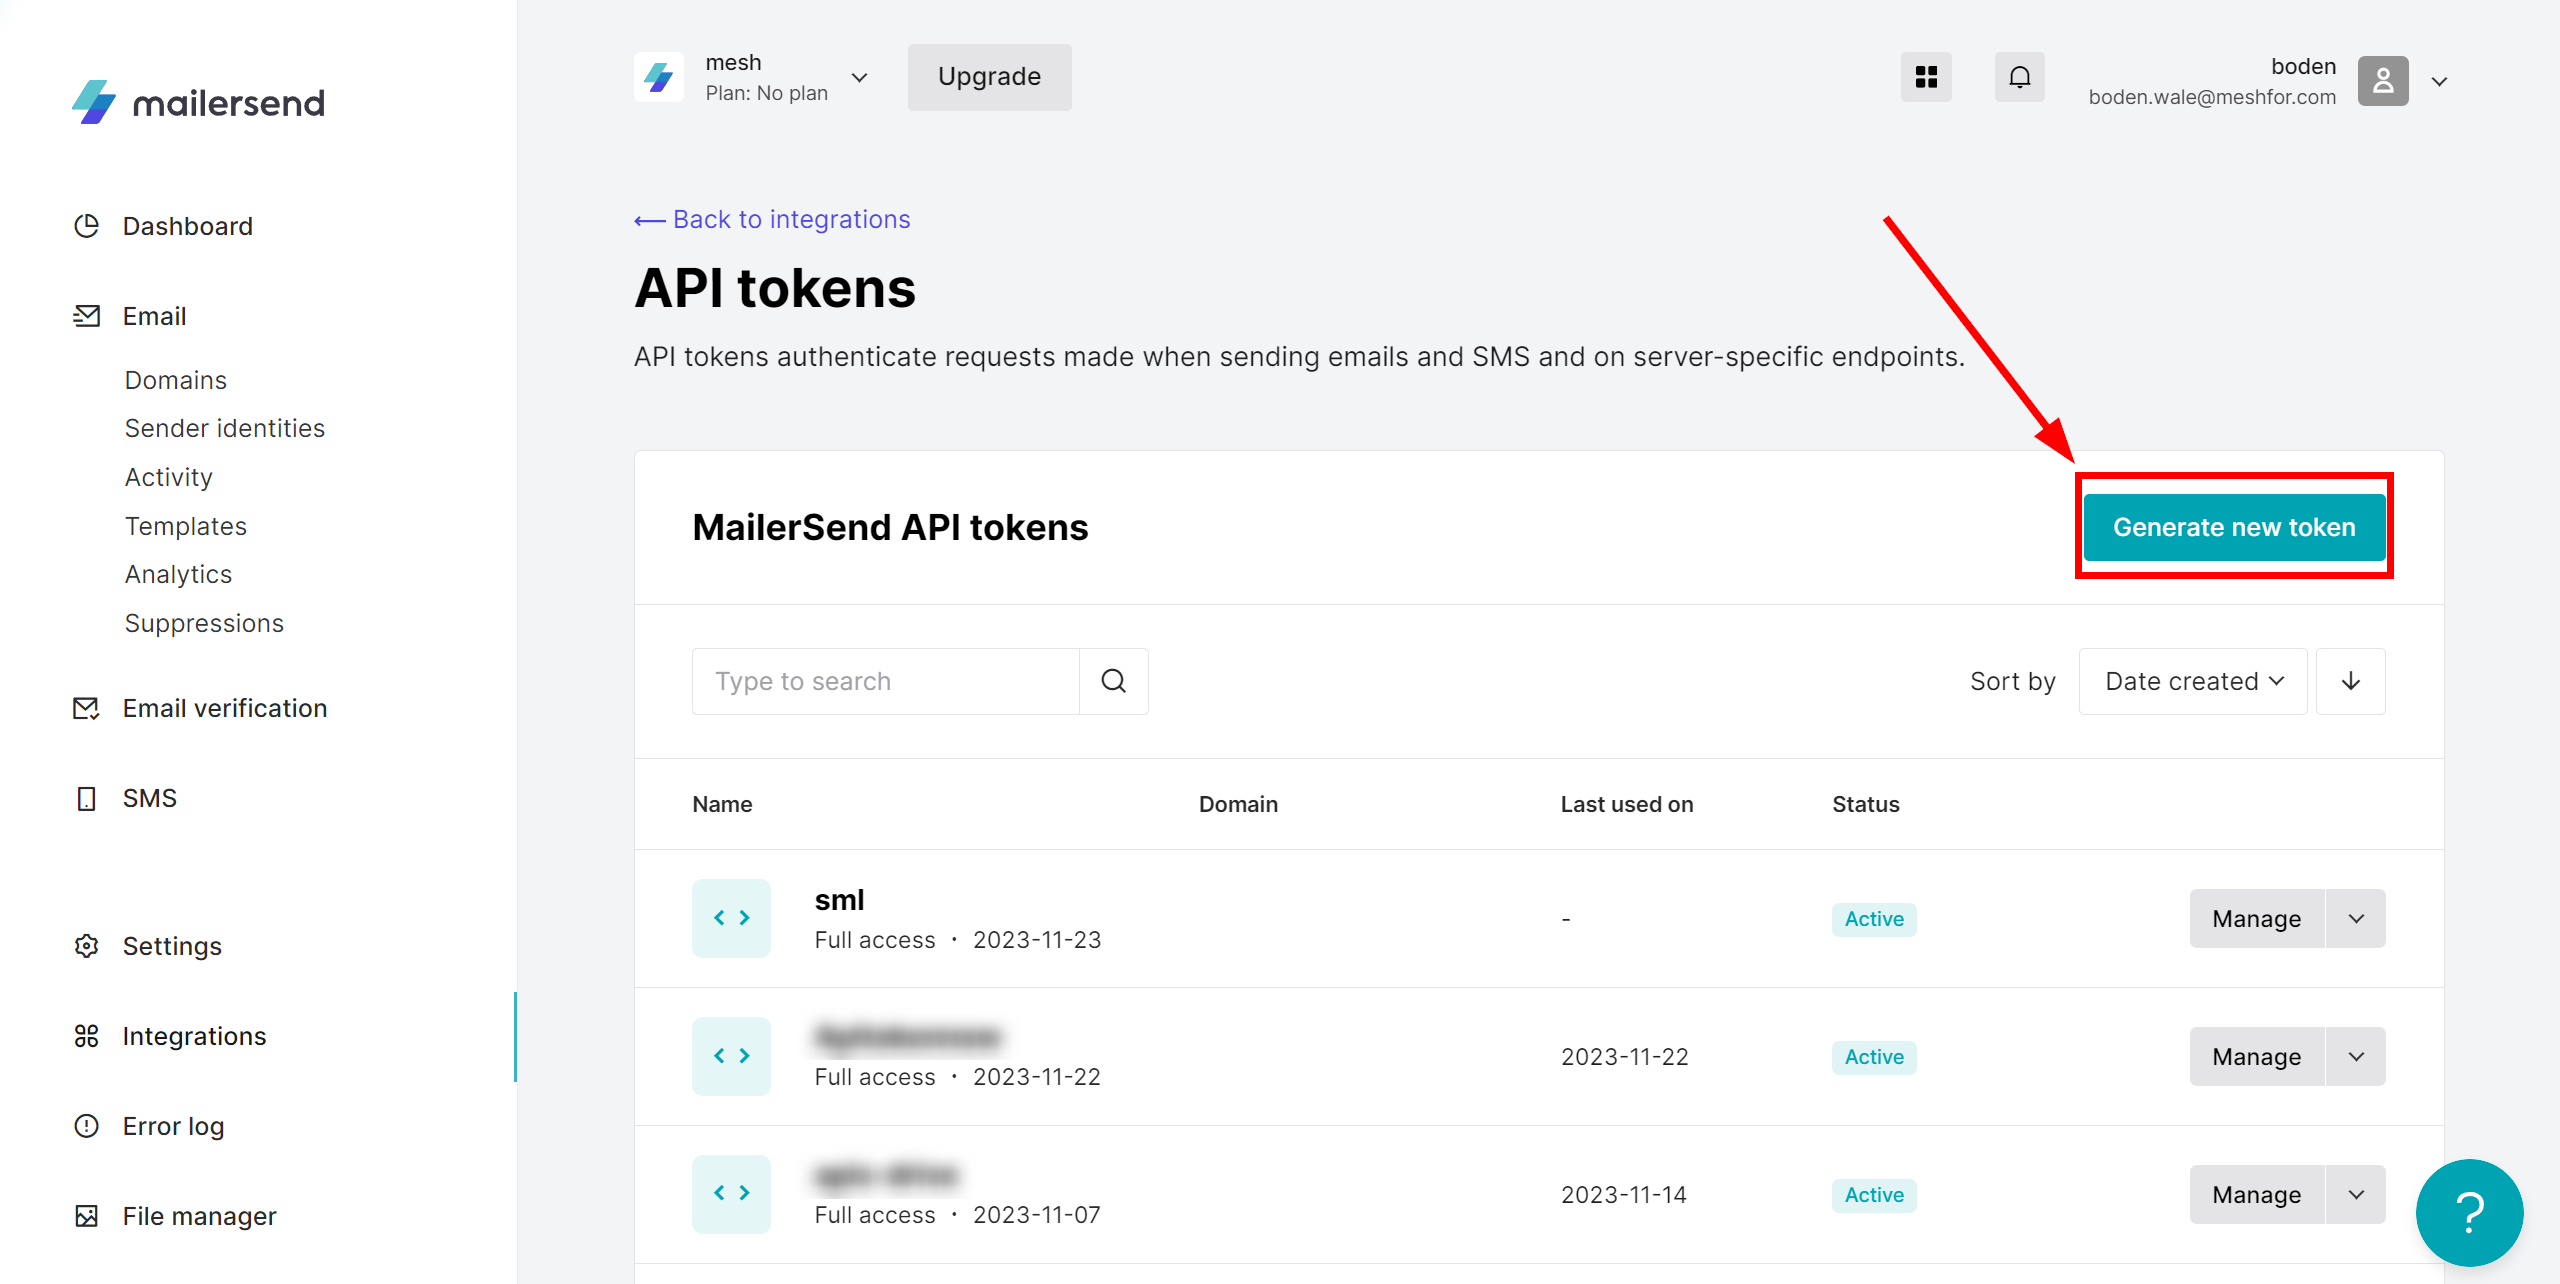This screenshot has width=2560, height=1284.
Task: Open Dashboard from the sidebar
Action: (x=187, y=226)
